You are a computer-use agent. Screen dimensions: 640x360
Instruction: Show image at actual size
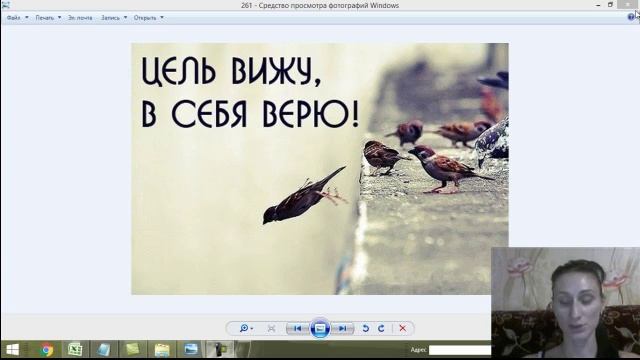pyautogui.click(x=271, y=328)
